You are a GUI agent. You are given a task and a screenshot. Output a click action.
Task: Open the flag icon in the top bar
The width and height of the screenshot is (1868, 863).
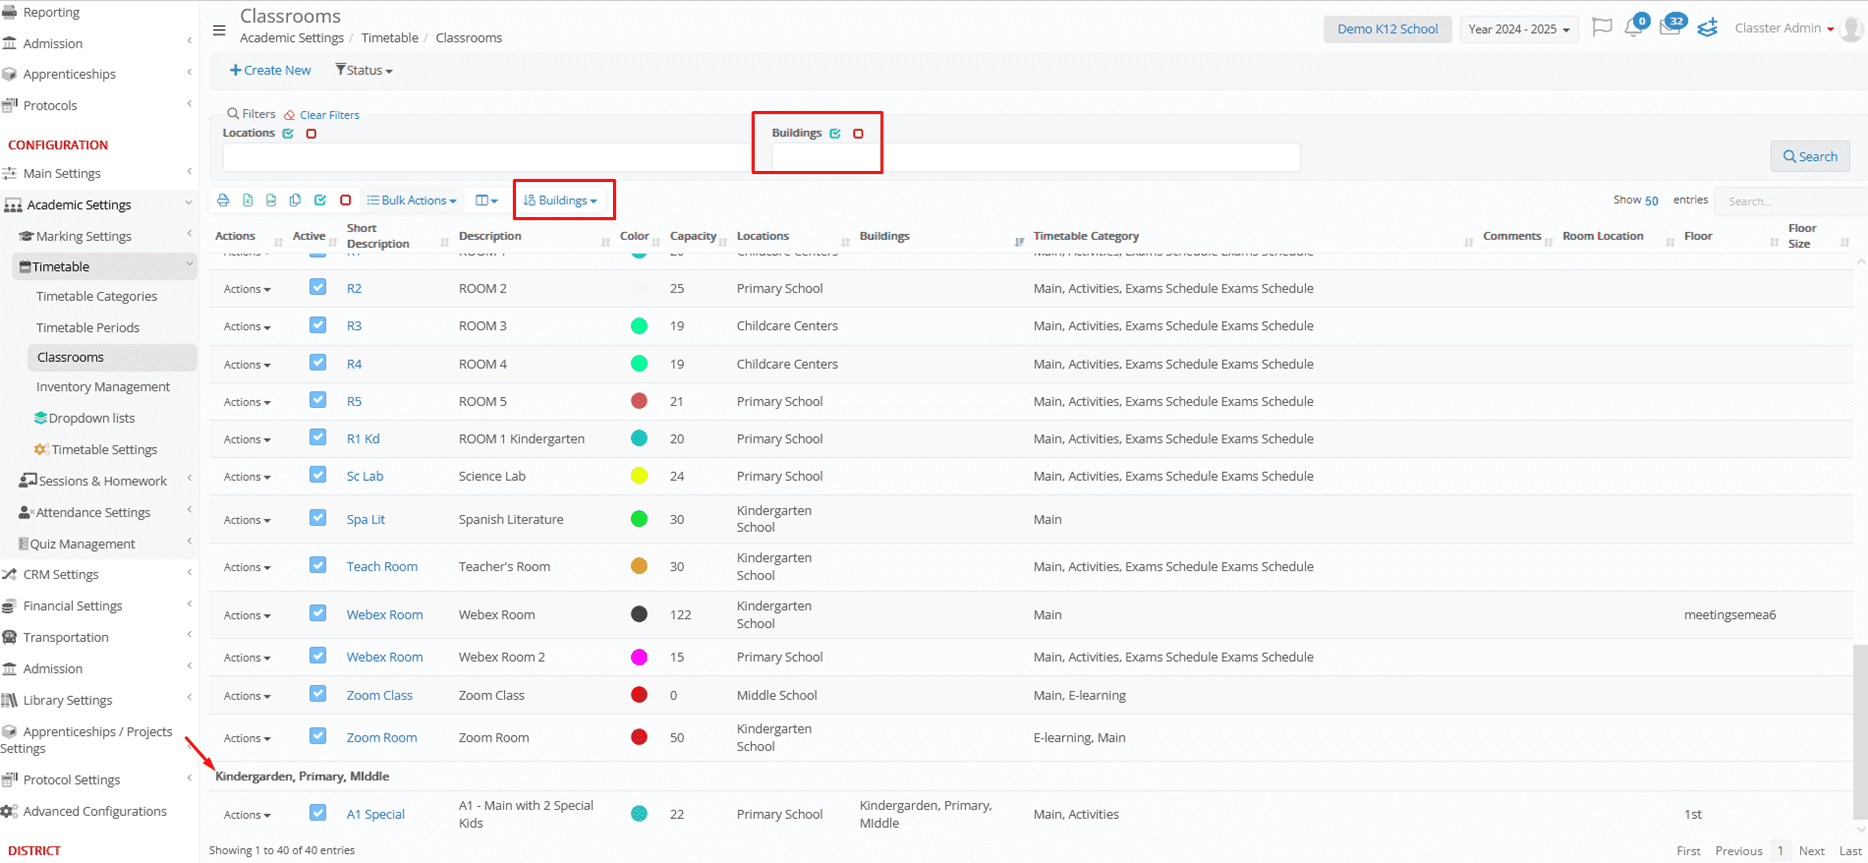(x=1602, y=28)
